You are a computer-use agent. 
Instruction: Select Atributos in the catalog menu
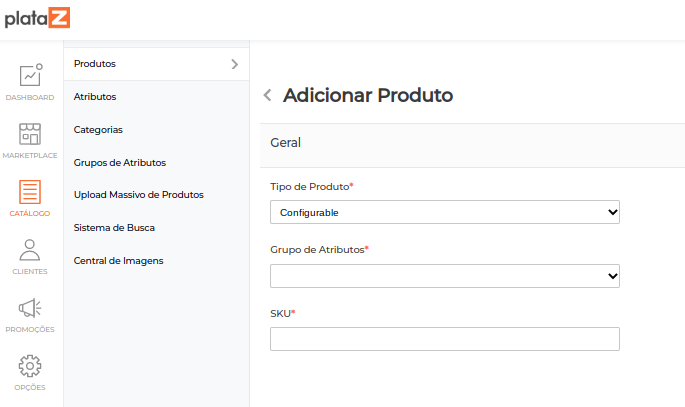click(95, 97)
